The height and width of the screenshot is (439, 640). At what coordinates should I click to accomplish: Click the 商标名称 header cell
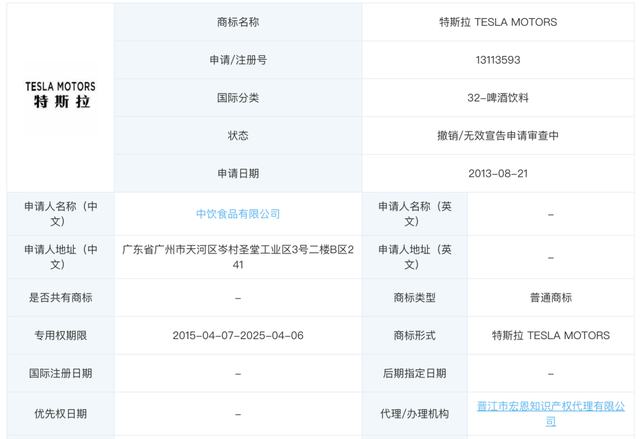point(238,22)
